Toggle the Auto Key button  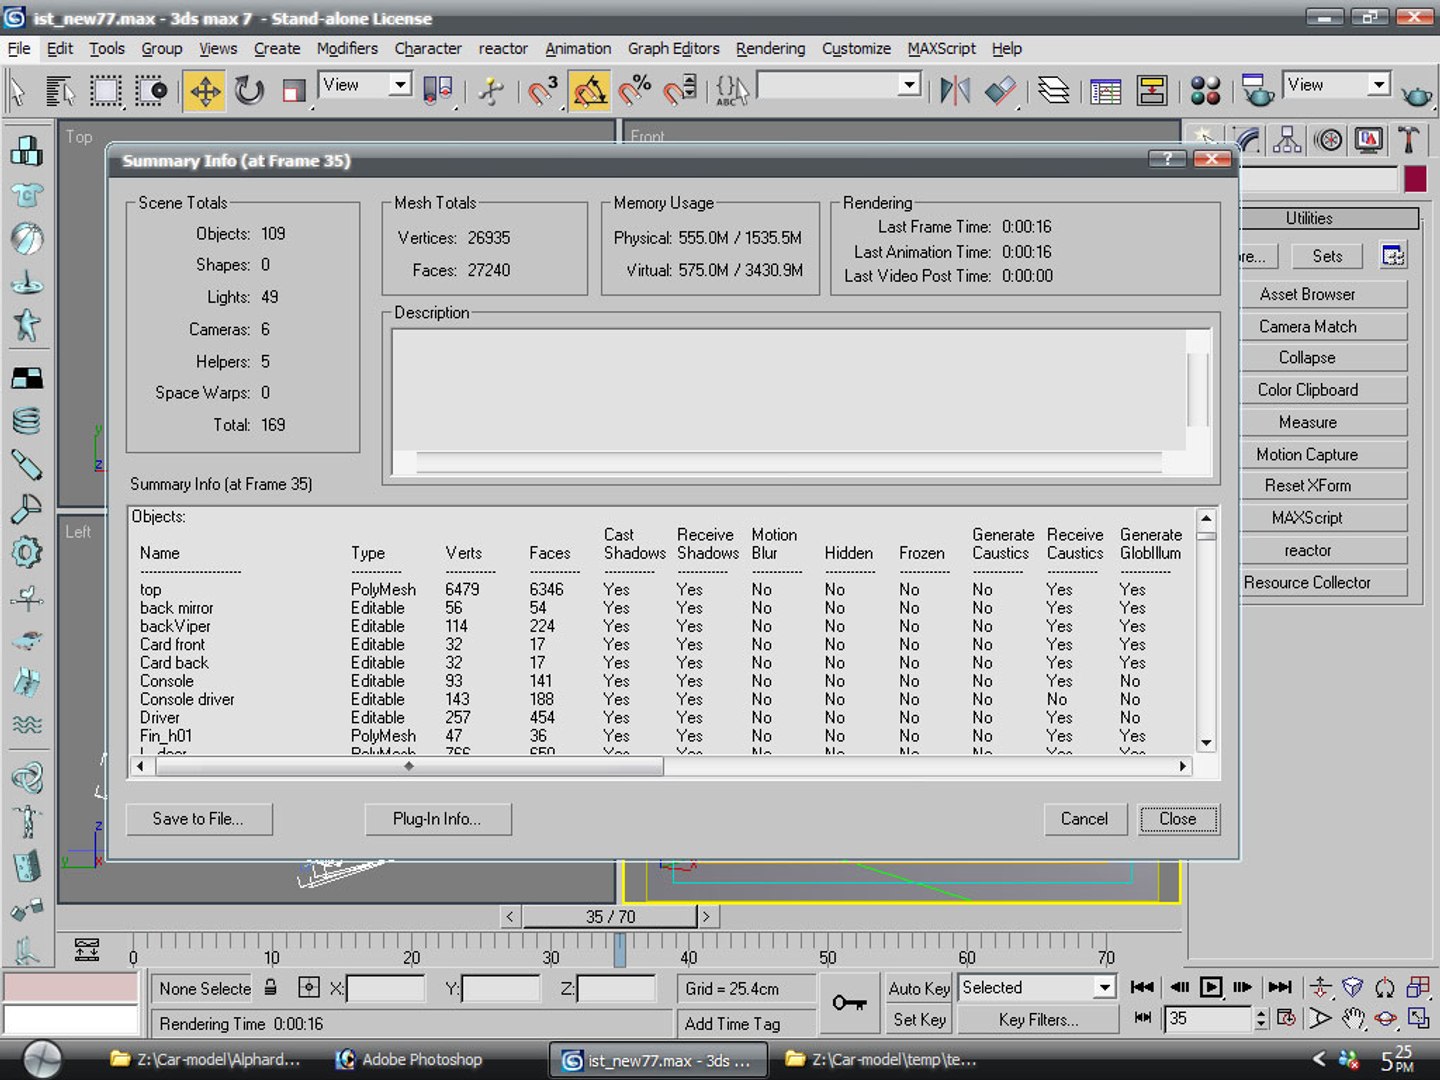919,988
